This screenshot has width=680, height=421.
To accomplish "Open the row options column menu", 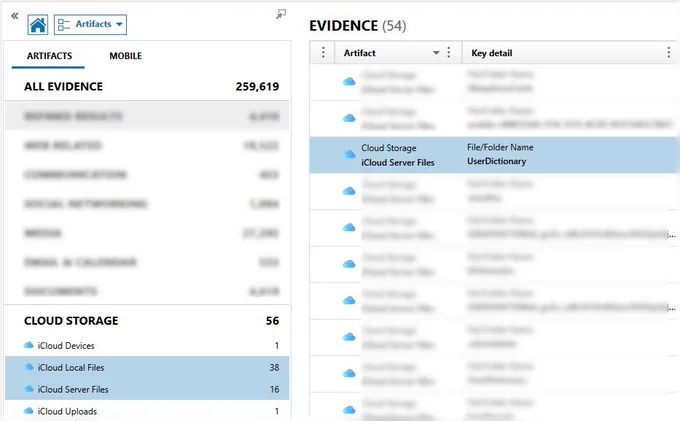I will tap(323, 52).
